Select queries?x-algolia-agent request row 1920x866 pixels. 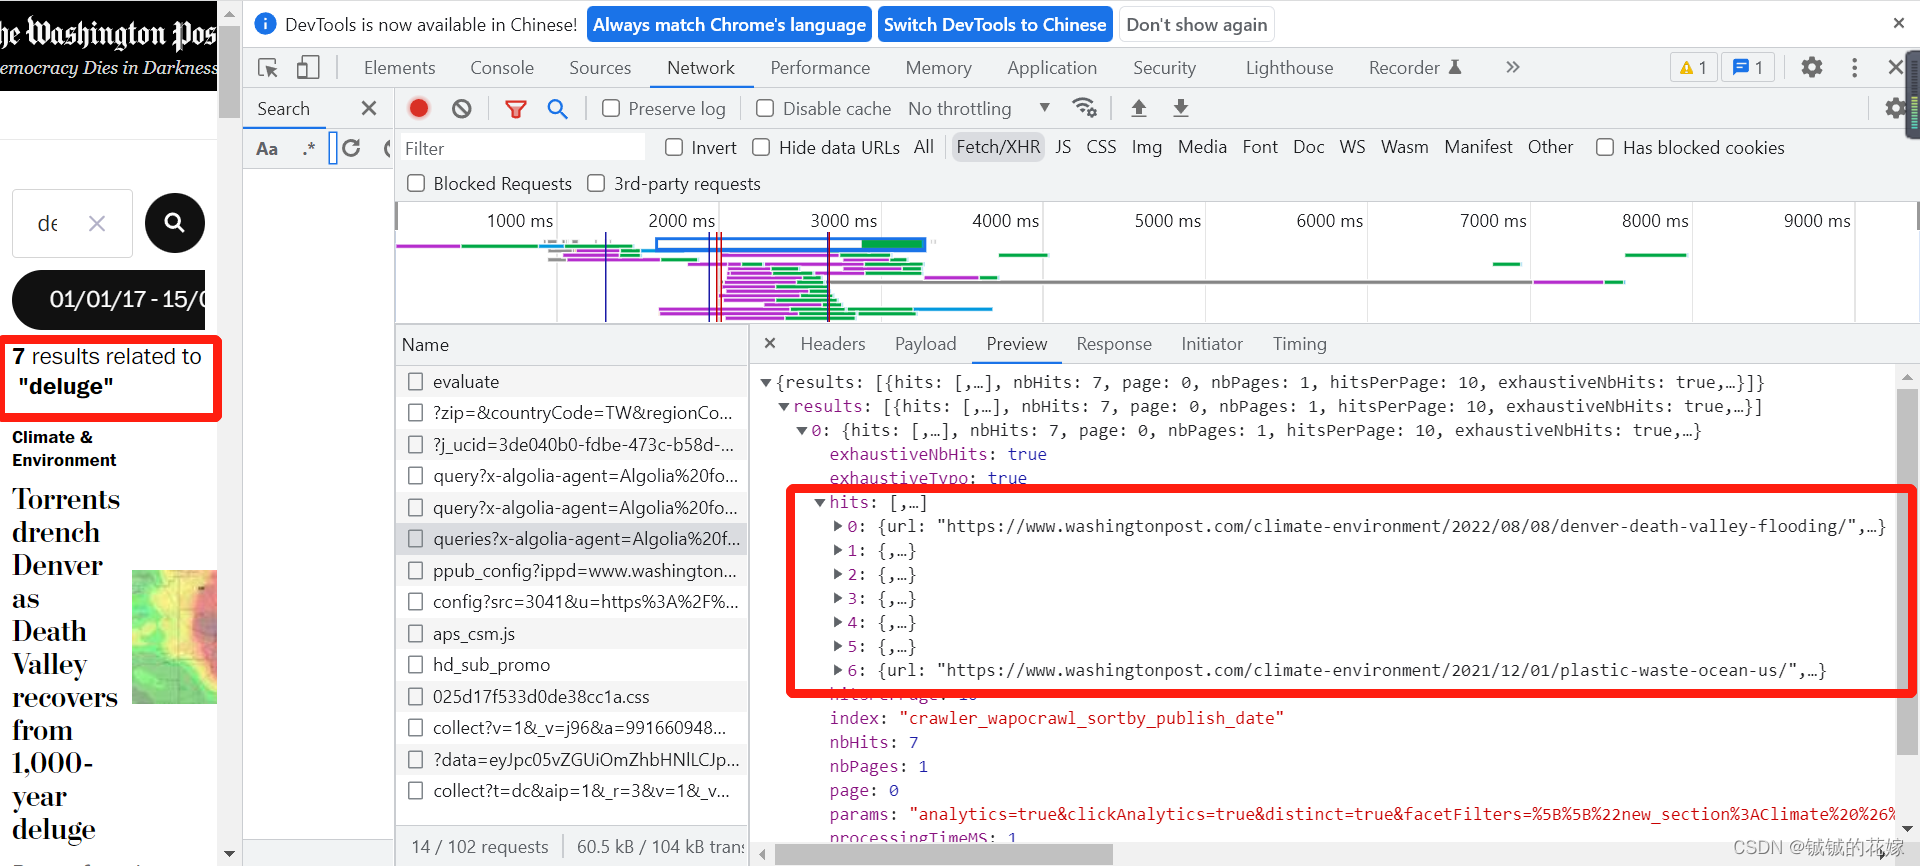573,539
